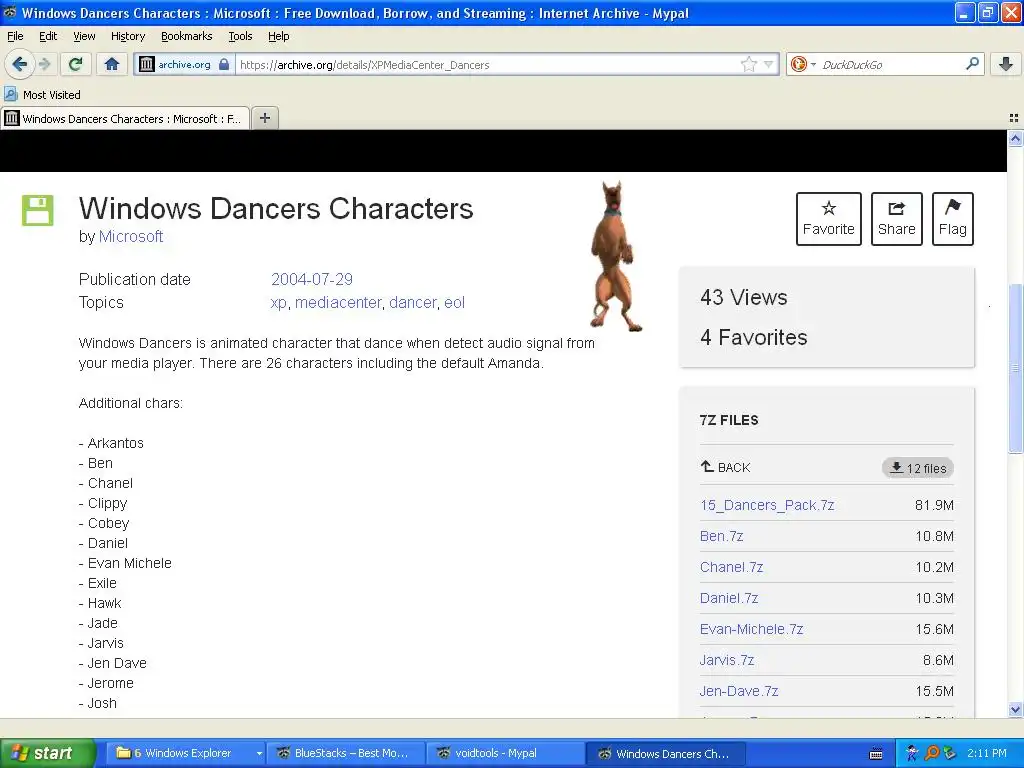Screen dimensions: 1024x768
Task: Open the DuckDuckGo search engine selector
Action: pyautogui.click(x=803, y=64)
